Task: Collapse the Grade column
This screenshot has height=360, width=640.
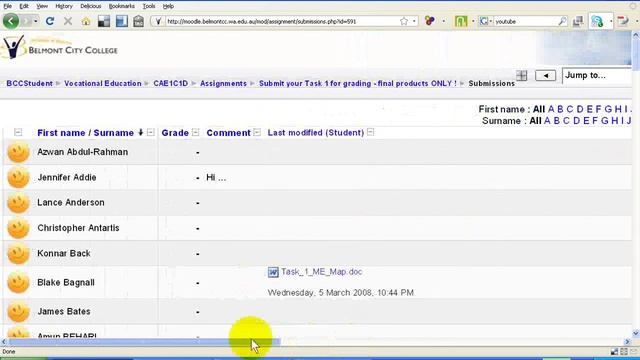Action: pos(196,132)
